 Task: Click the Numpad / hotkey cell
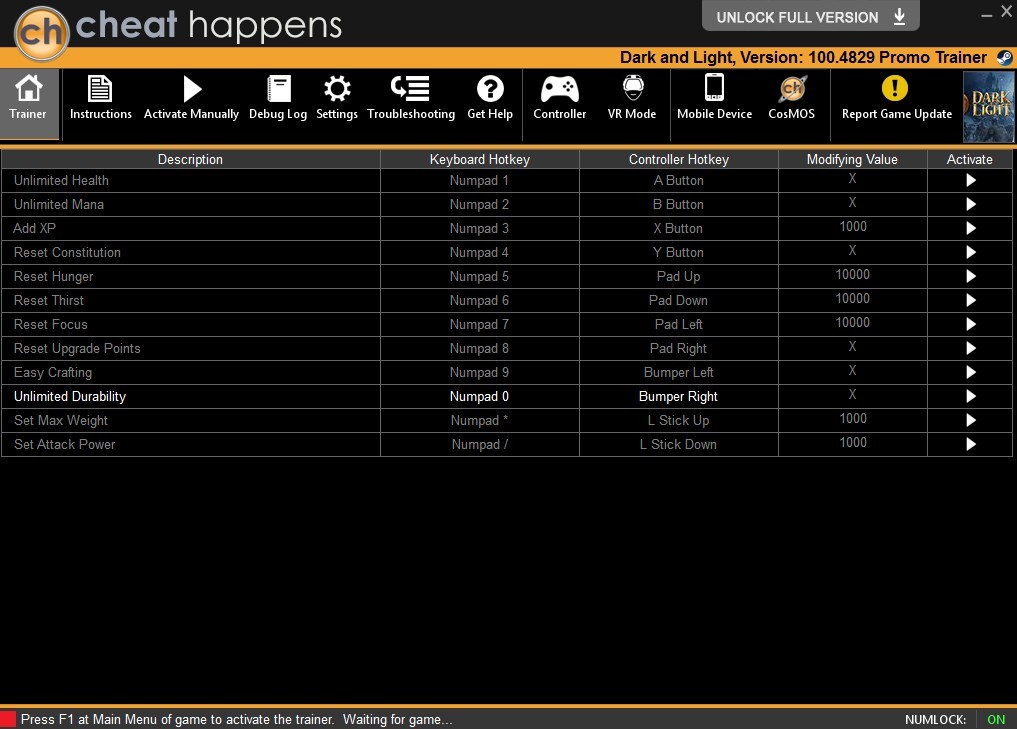[479, 444]
